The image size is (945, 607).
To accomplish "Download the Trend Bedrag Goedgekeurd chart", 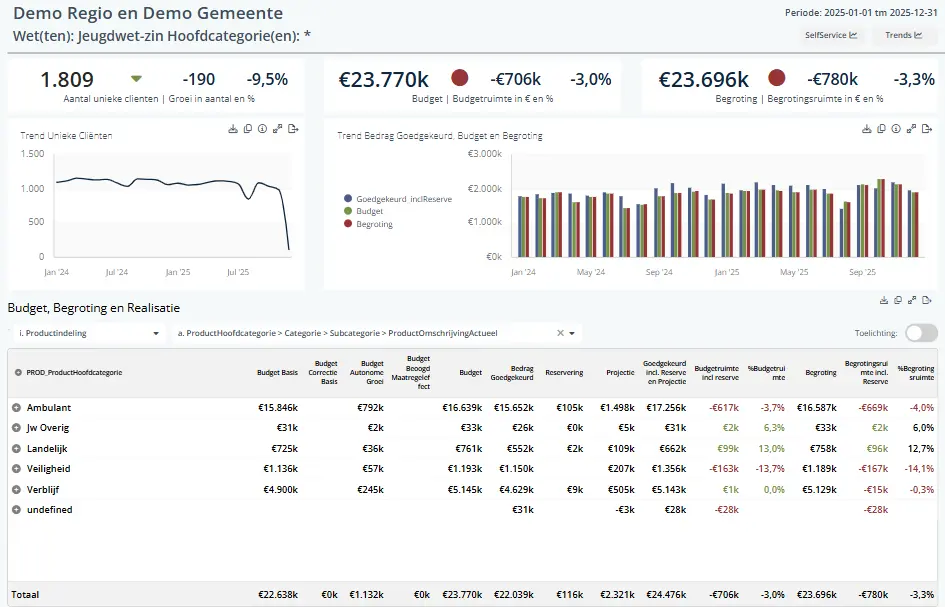I will [x=866, y=128].
